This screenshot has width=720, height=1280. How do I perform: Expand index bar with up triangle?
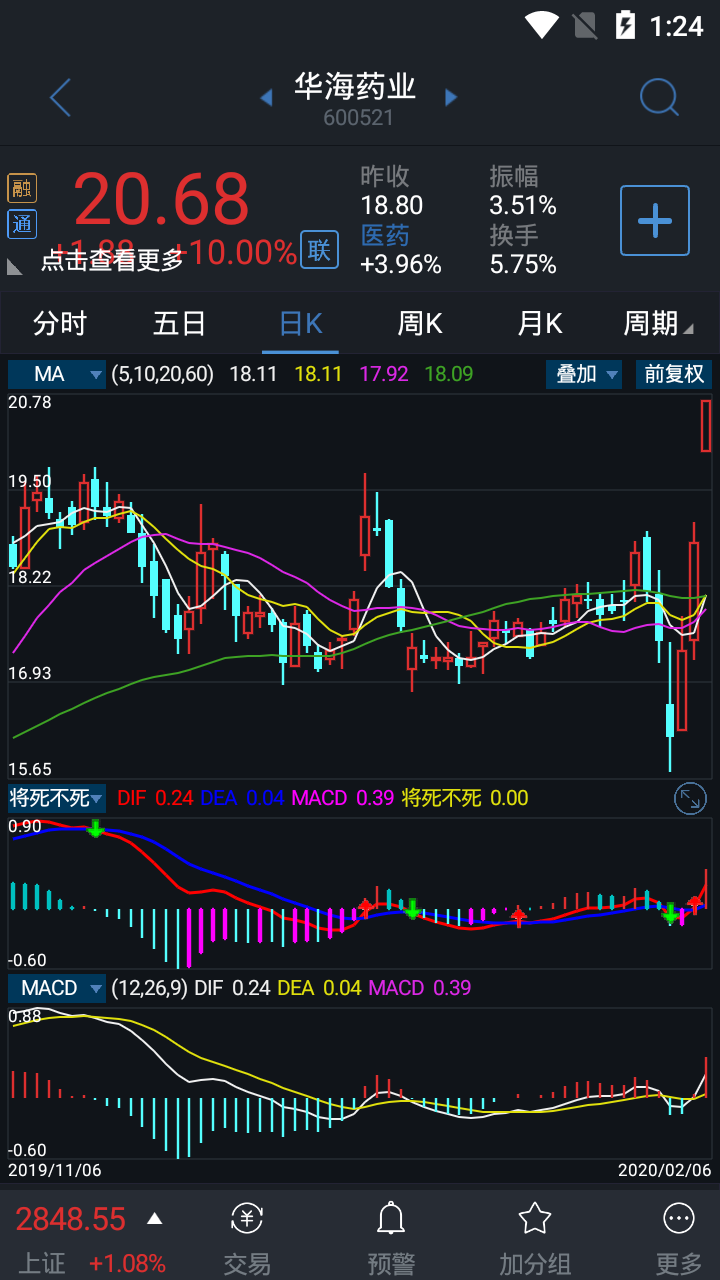coord(154,1219)
